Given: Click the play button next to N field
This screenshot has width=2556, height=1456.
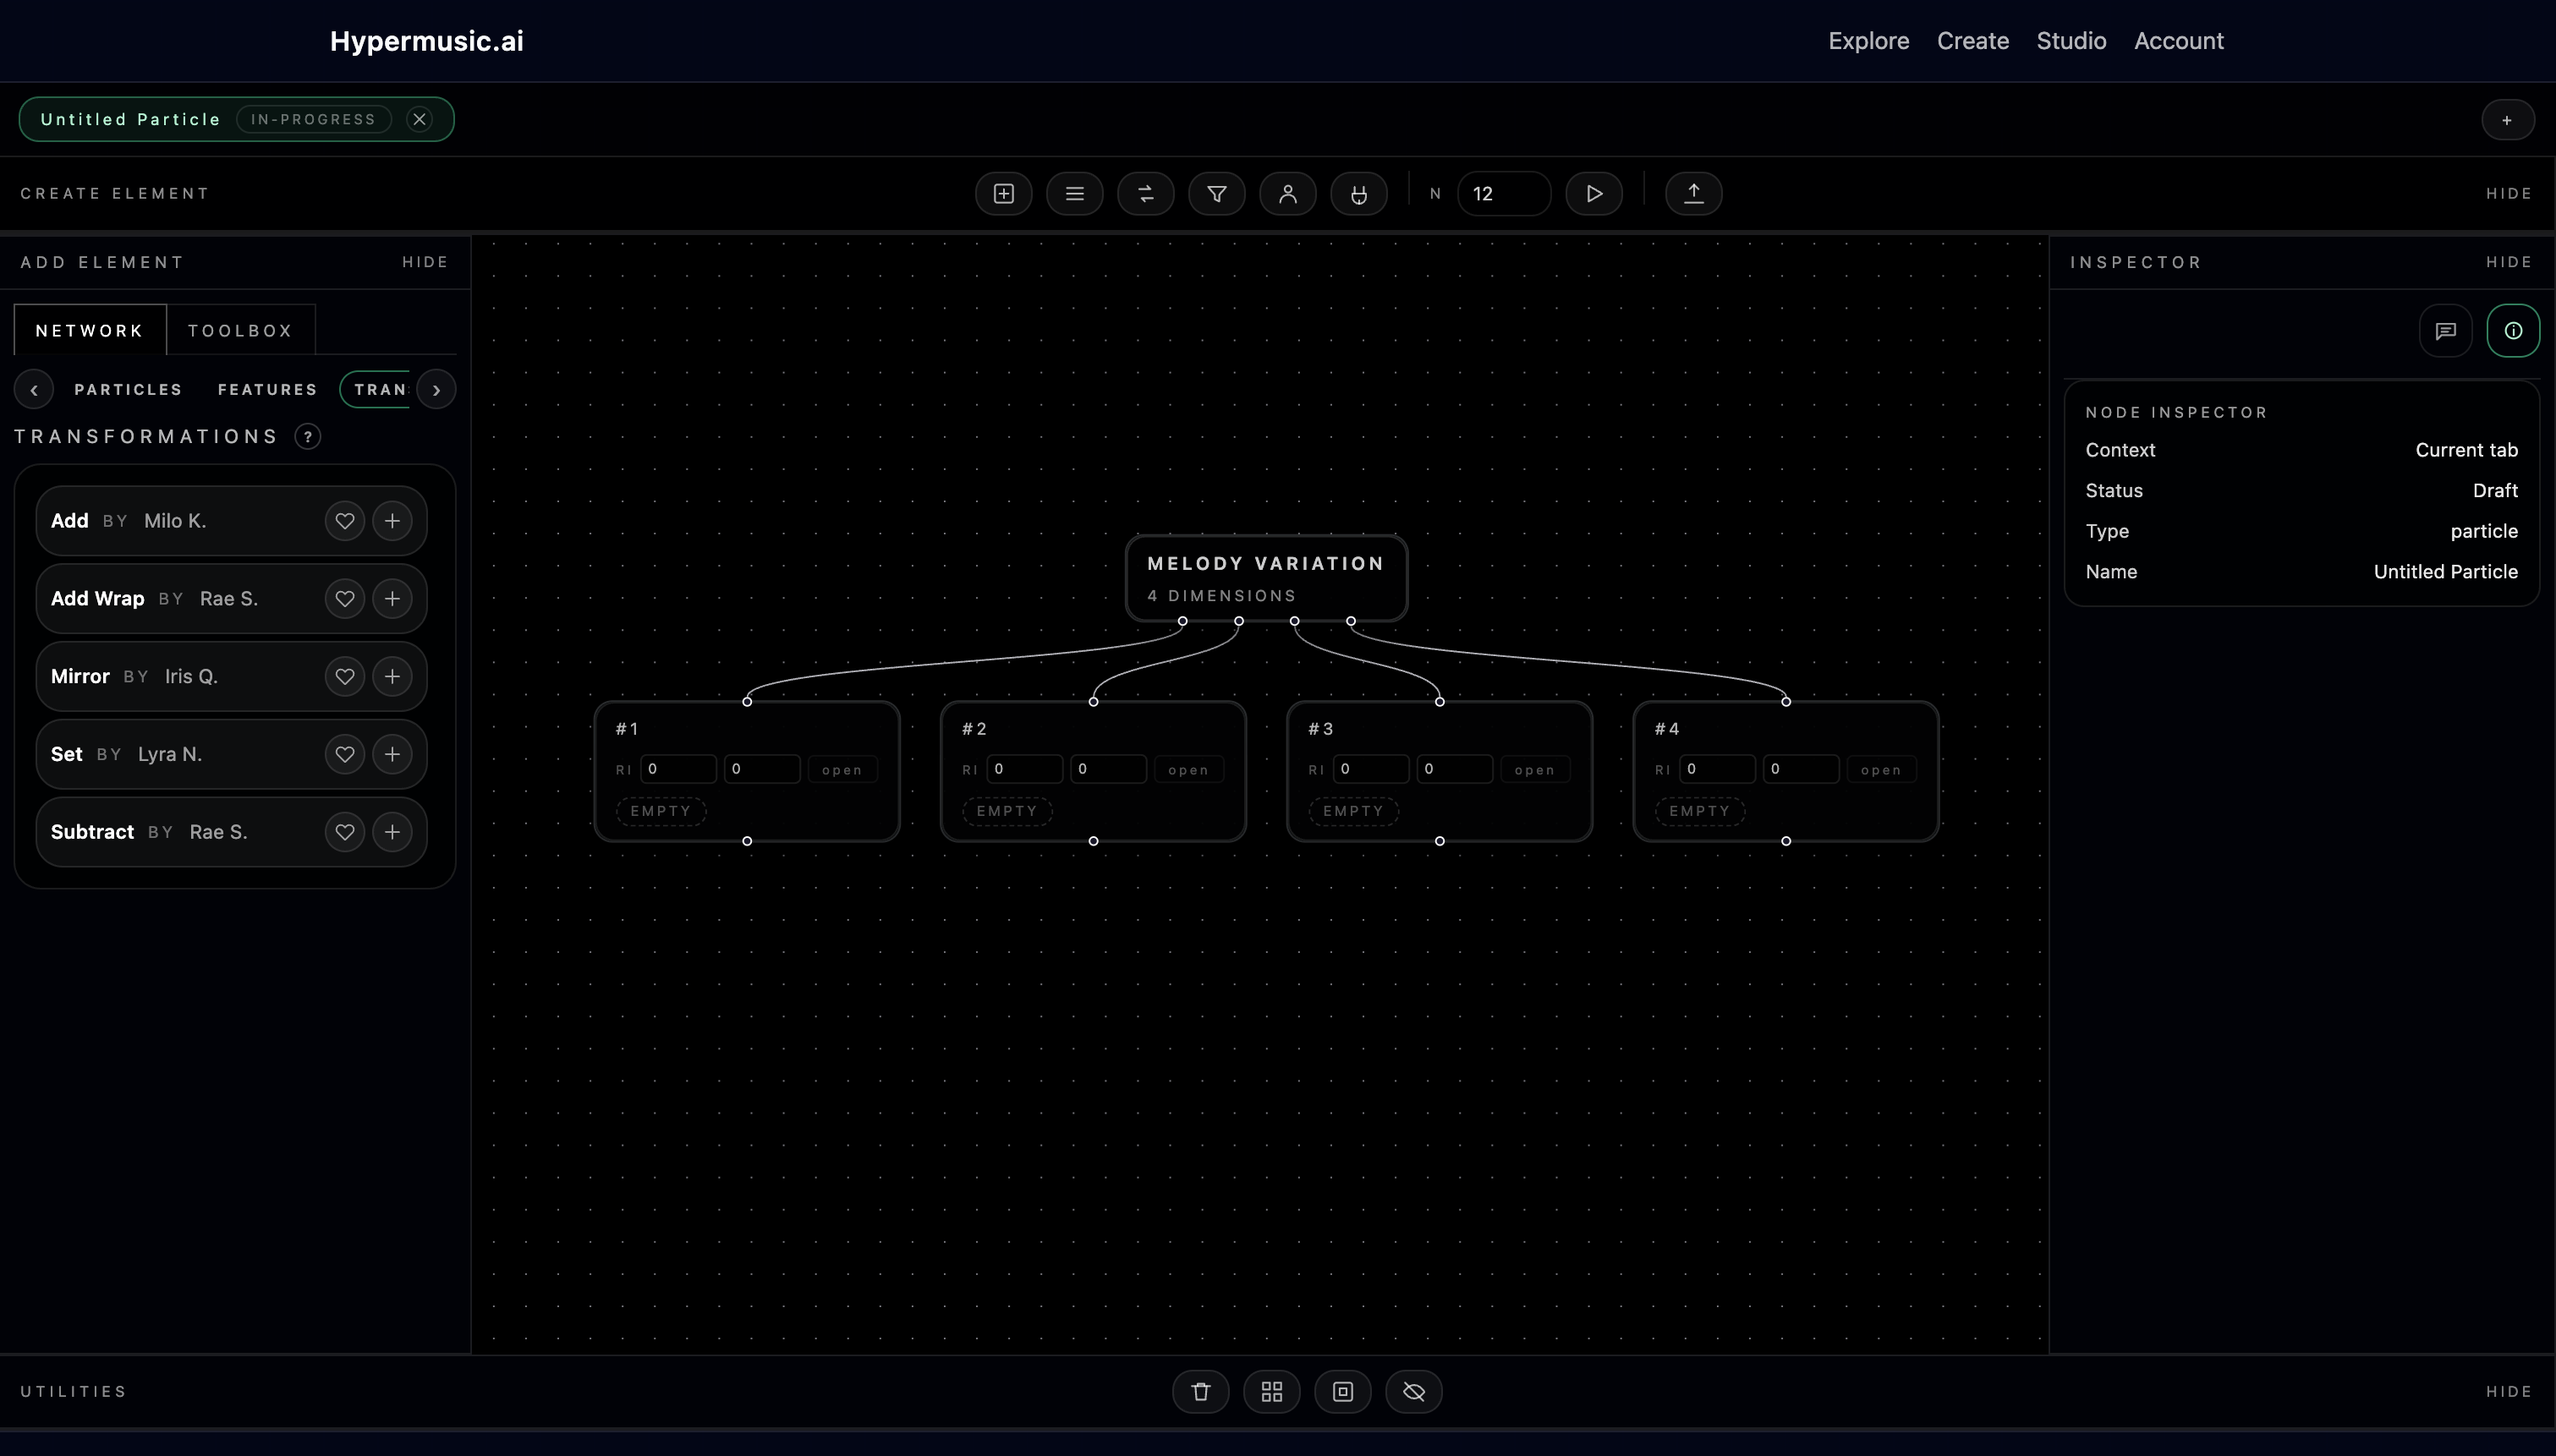Looking at the screenshot, I should pyautogui.click(x=1593, y=194).
